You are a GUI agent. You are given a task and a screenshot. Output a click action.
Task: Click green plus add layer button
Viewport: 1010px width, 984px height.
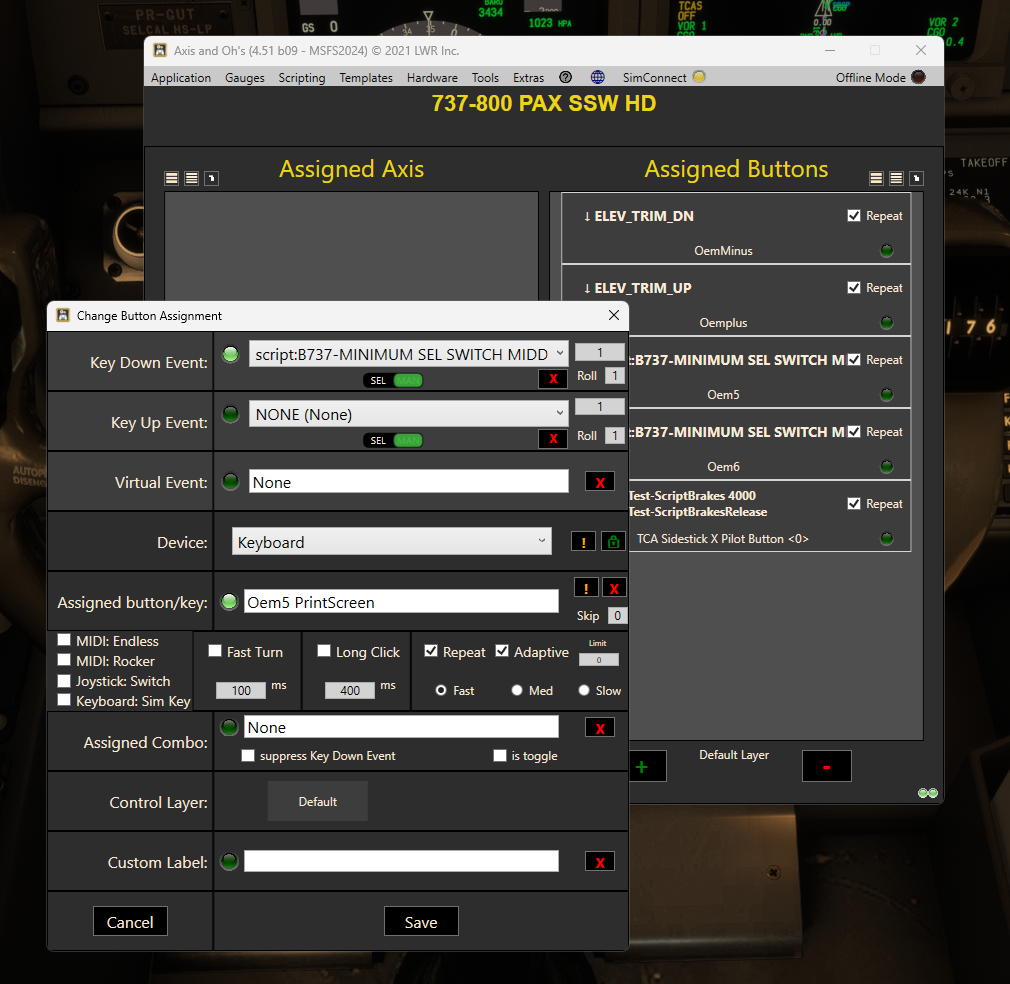click(647, 766)
